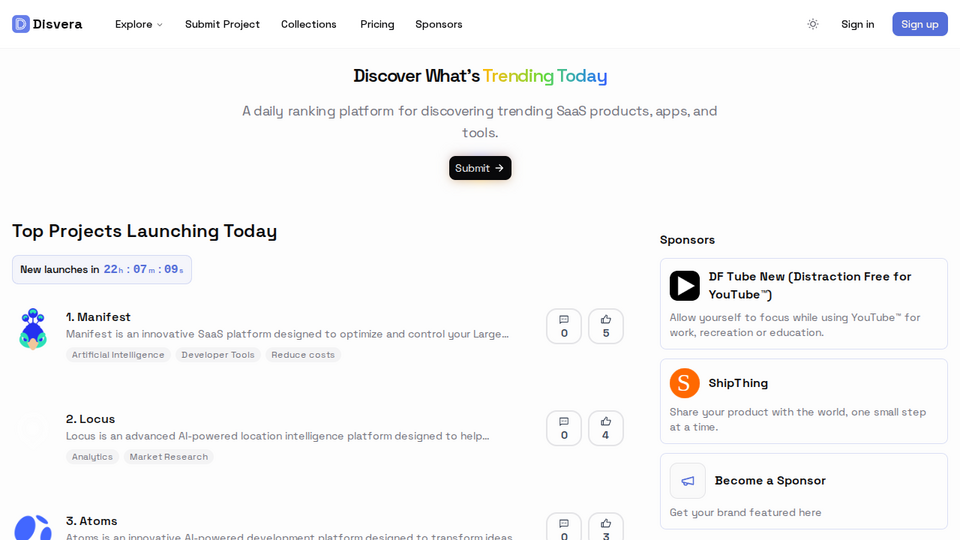Go to Collections
960x540 pixels.
[309, 24]
